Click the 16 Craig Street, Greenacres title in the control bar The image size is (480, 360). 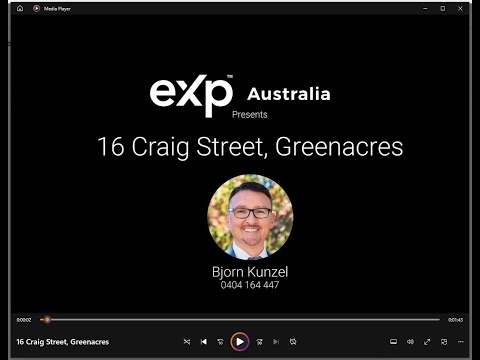click(x=63, y=342)
